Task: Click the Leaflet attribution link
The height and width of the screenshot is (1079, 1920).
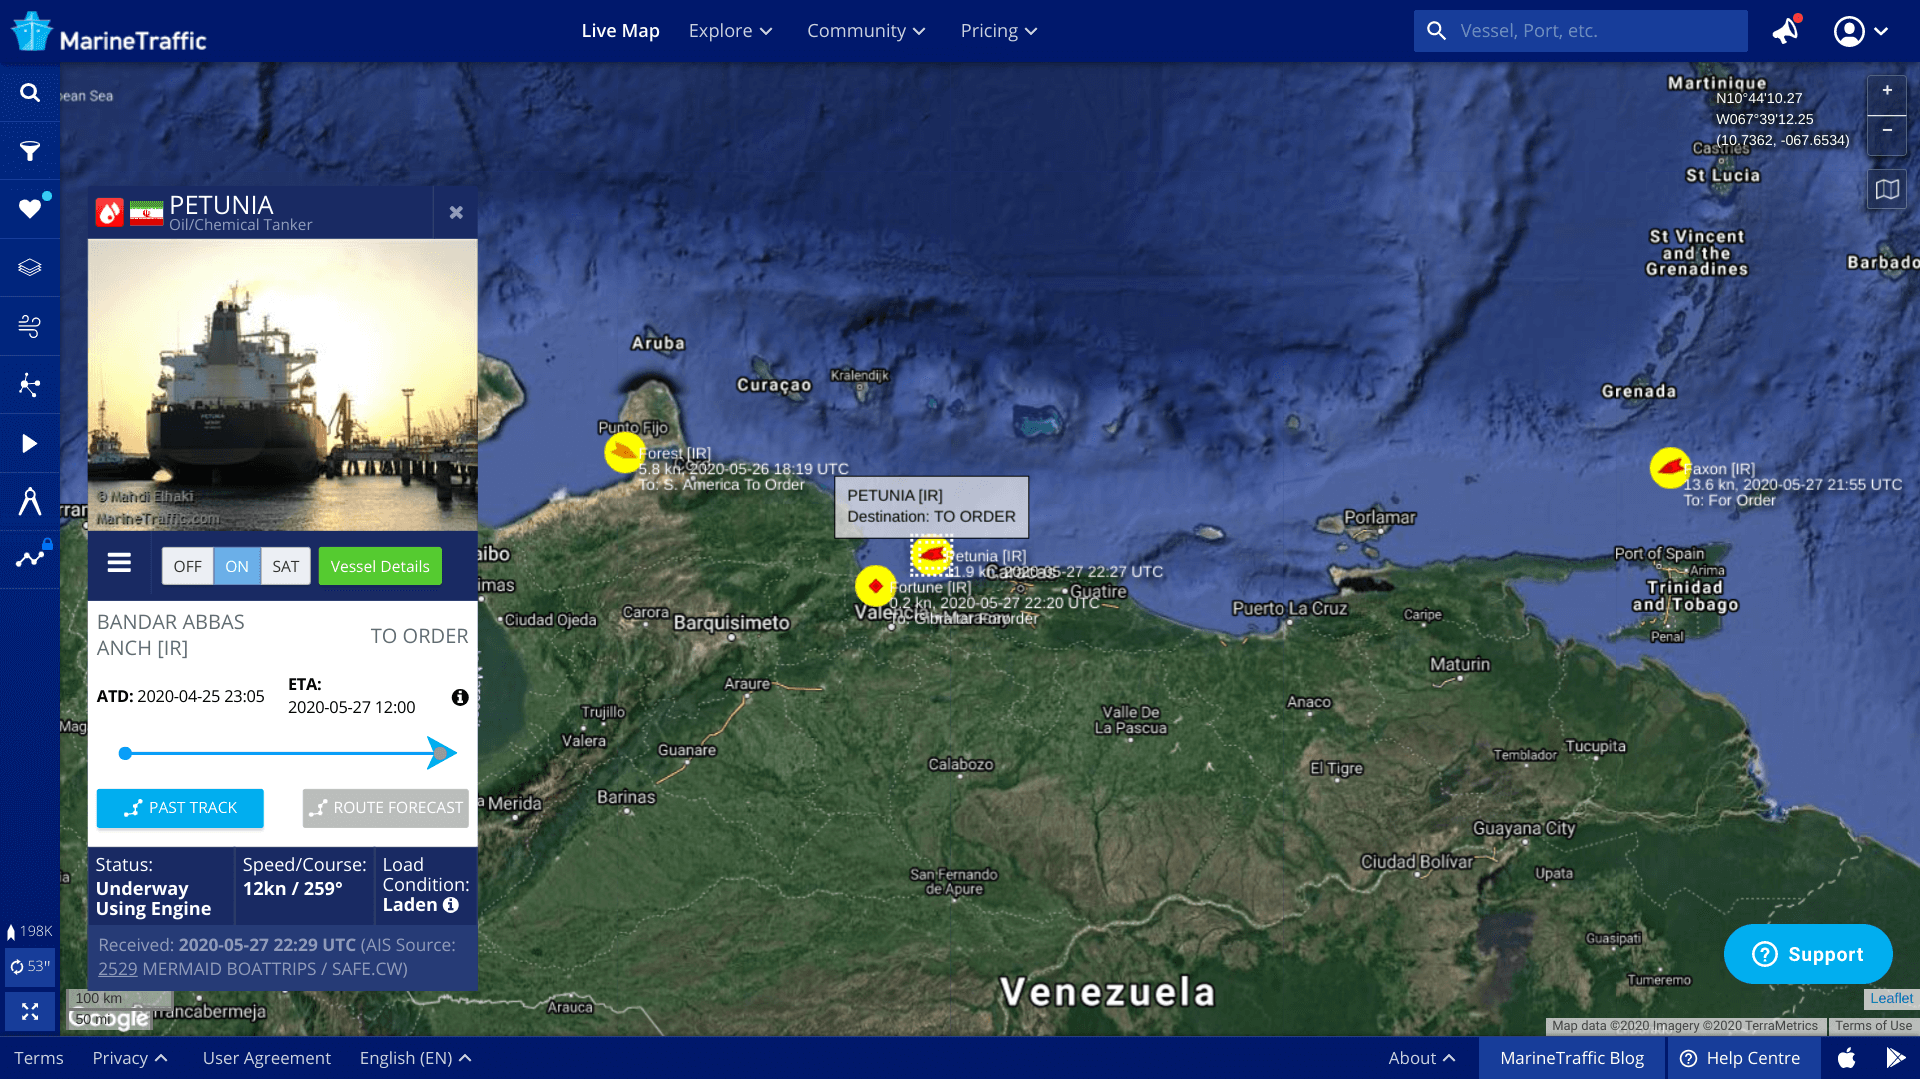Action: pyautogui.click(x=1891, y=998)
